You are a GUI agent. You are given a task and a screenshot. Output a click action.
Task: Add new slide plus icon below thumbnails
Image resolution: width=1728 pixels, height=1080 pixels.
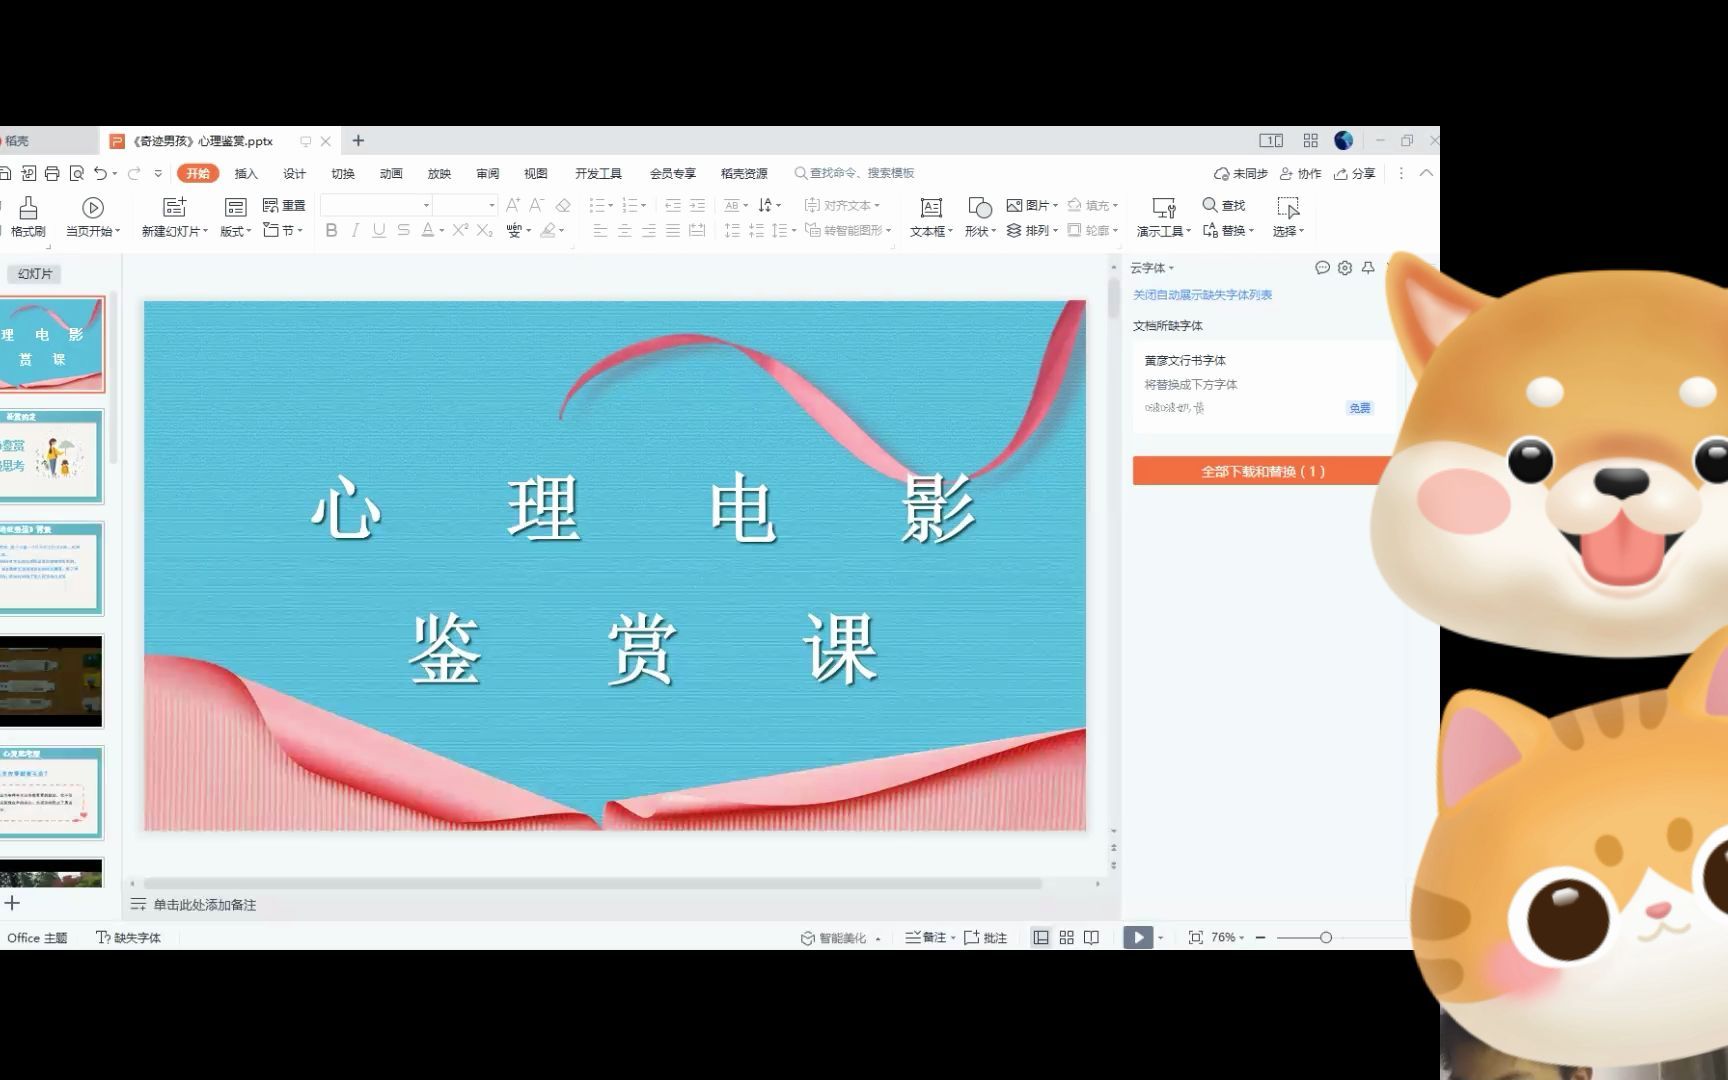(12, 903)
